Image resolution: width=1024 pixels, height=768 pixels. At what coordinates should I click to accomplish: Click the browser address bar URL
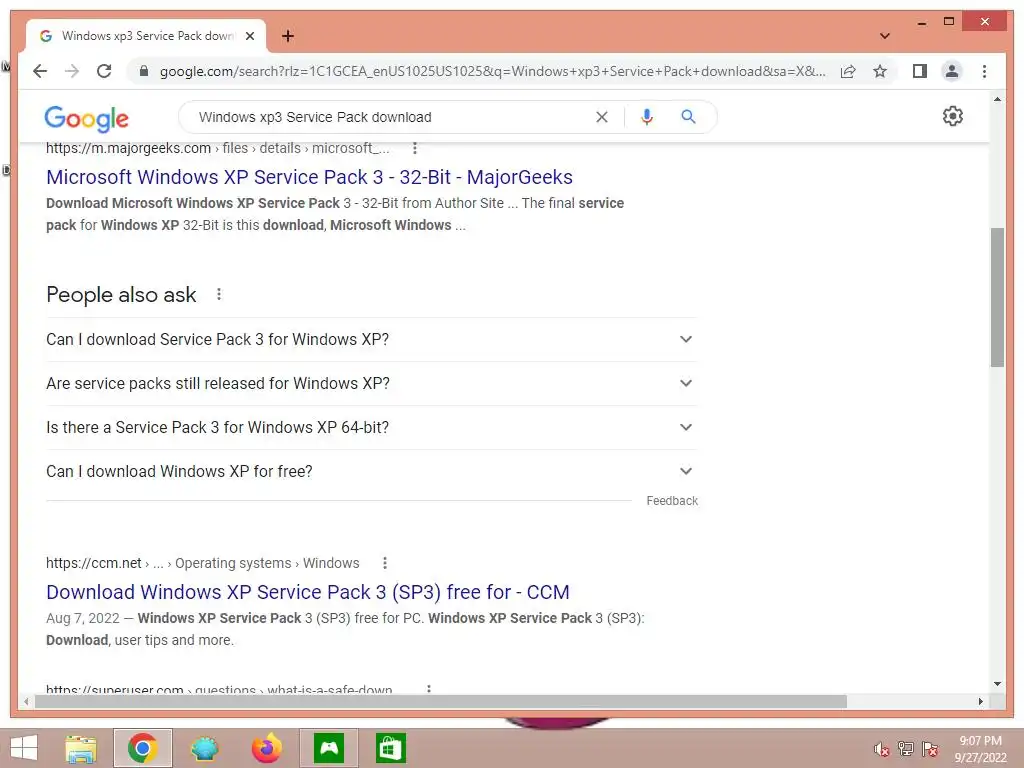(x=492, y=71)
